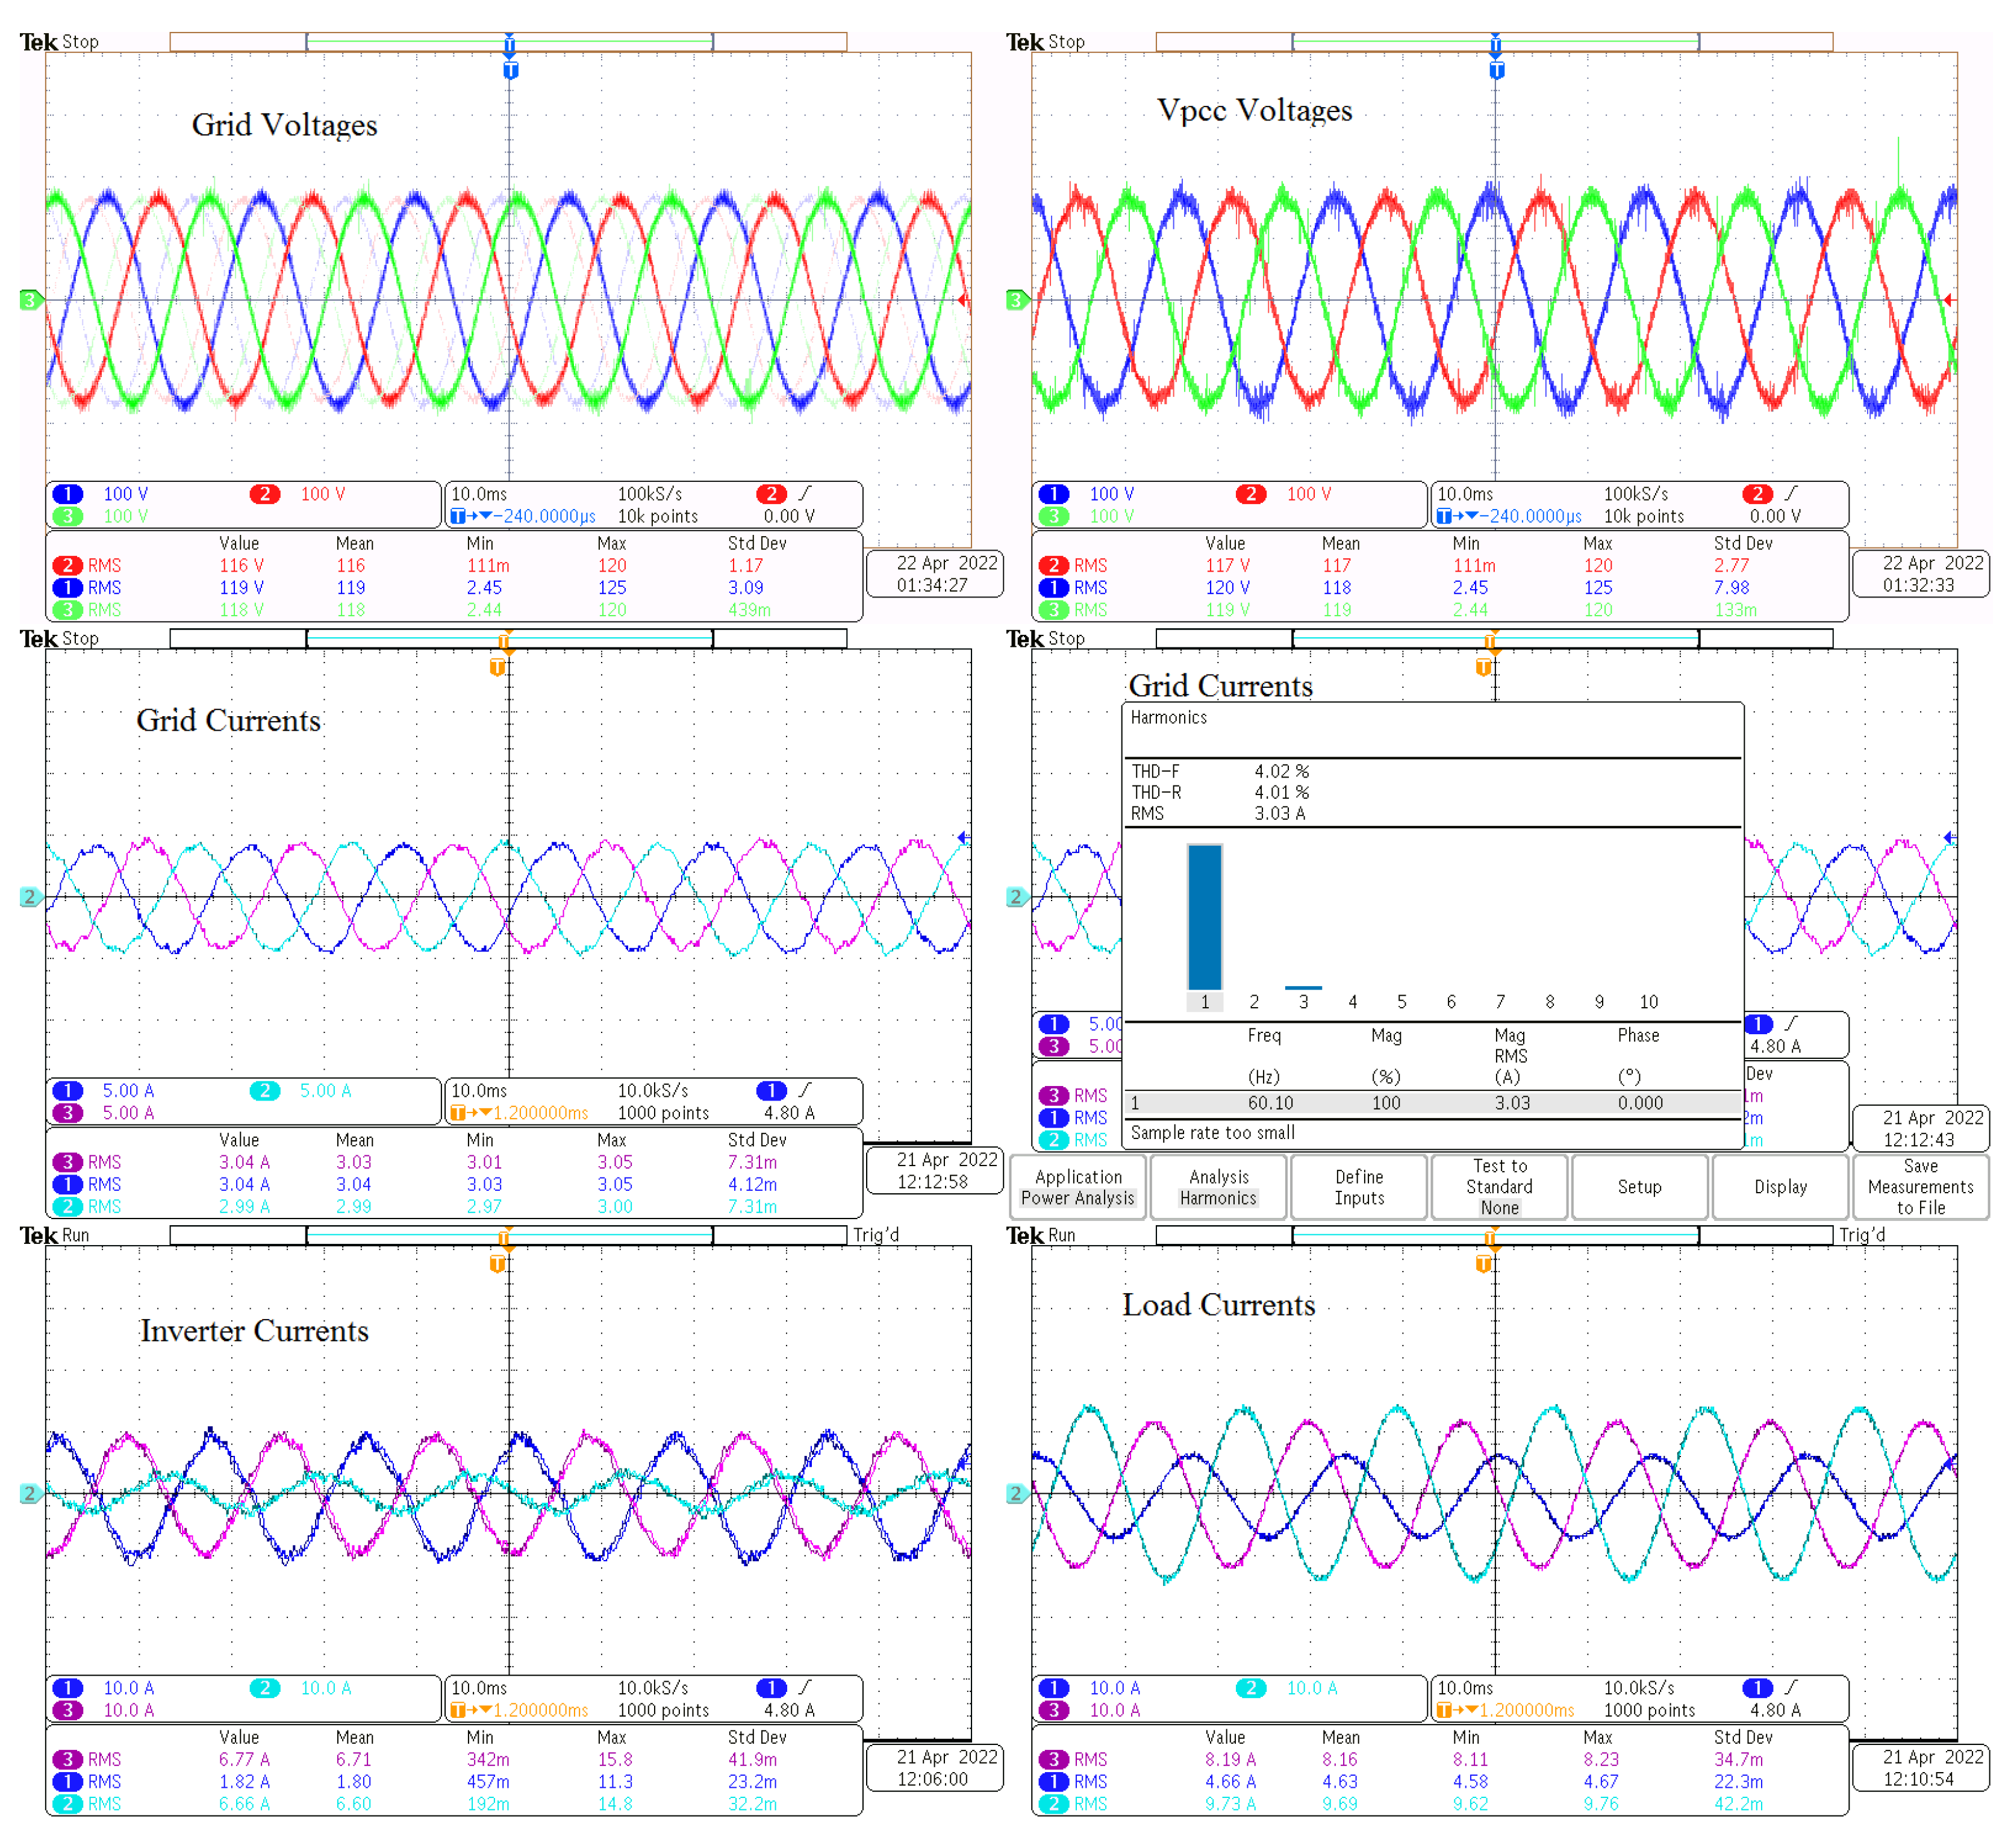Open Test to Standard None menu
Screen dimensions: 2011x1848
coord(1499,1187)
